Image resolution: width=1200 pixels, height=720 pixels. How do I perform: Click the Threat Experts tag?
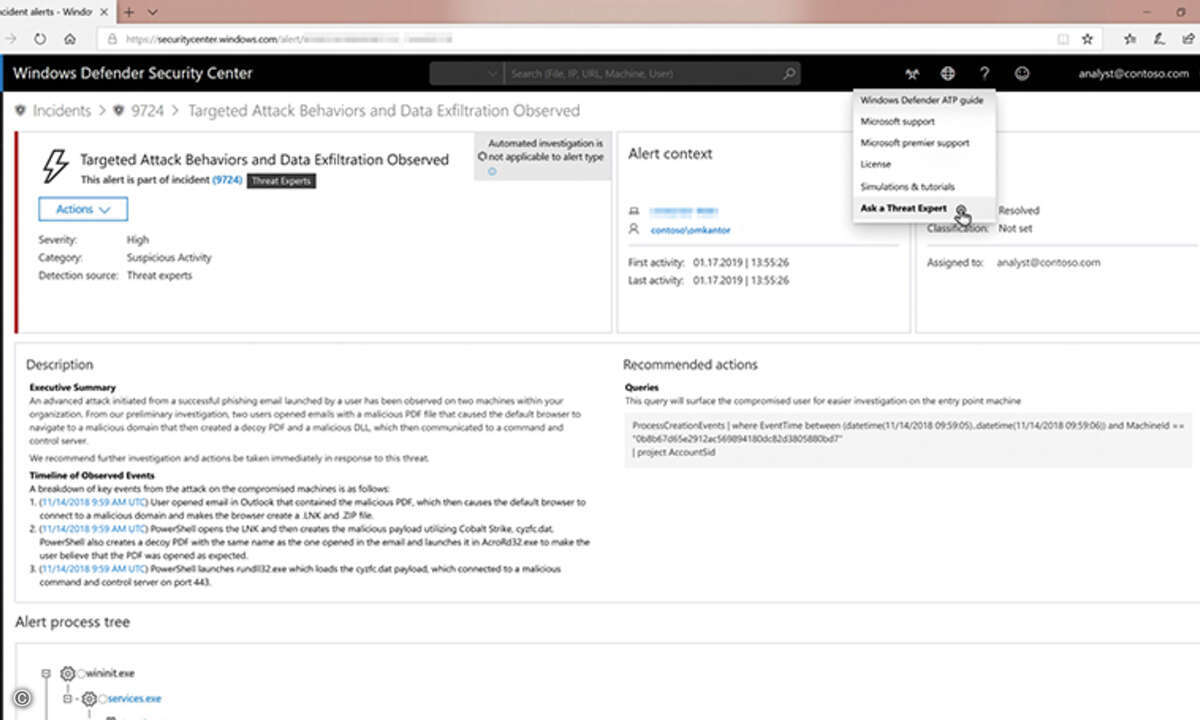(x=280, y=181)
